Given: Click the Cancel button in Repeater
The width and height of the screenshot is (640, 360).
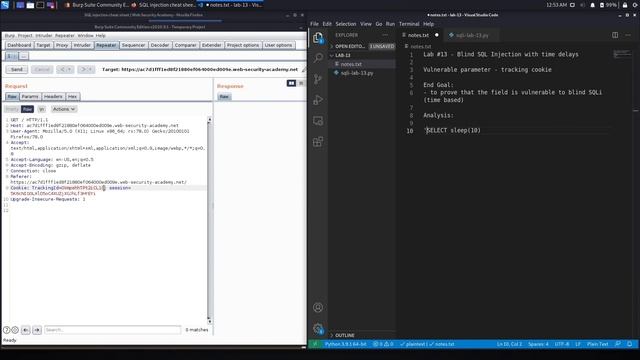Looking at the screenshot, I should point(42,69).
